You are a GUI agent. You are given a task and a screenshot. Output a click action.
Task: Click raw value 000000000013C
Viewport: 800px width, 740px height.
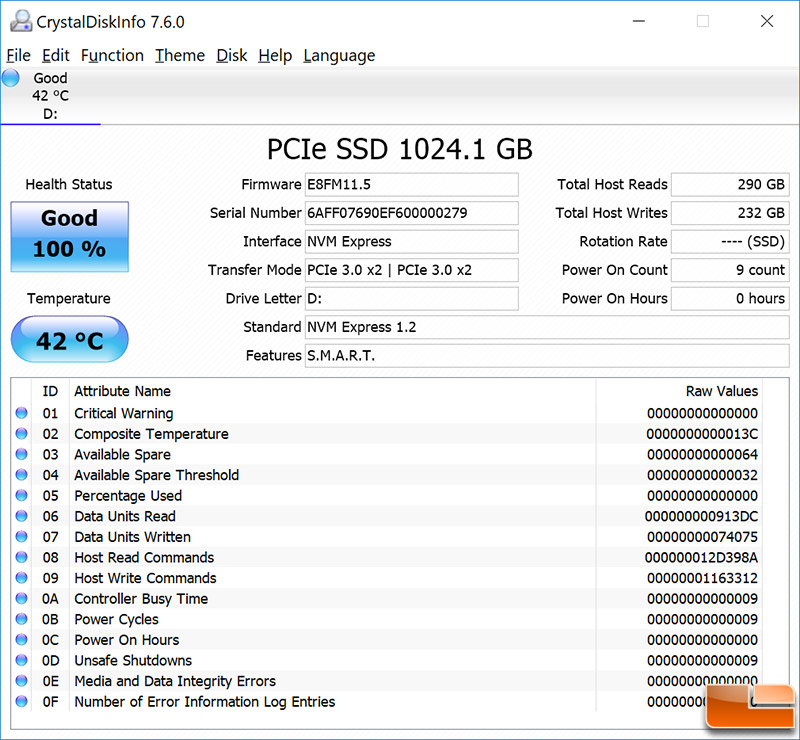click(x=702, y=434)
